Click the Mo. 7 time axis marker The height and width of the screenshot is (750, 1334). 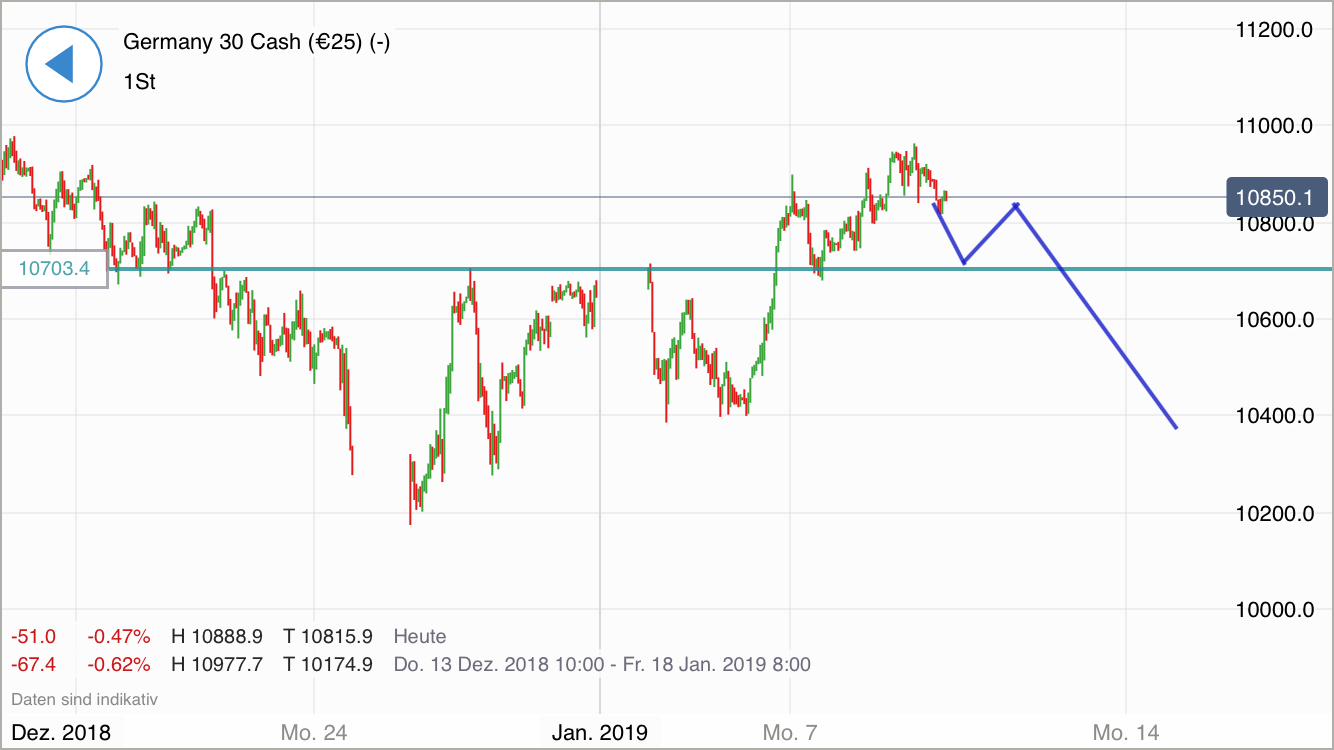pos(790,732)
